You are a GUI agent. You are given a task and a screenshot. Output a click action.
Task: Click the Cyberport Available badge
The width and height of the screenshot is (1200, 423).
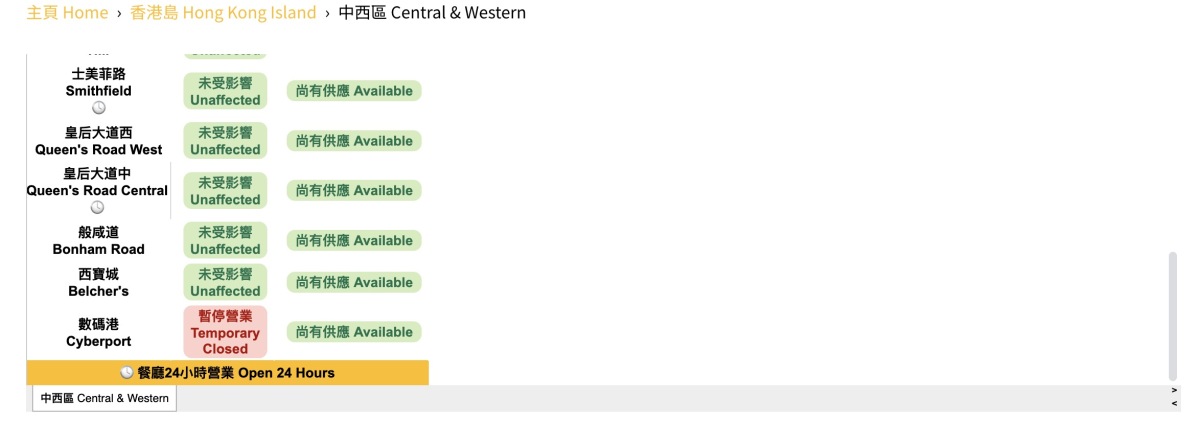pyautogui.click(x=354, y=332)
